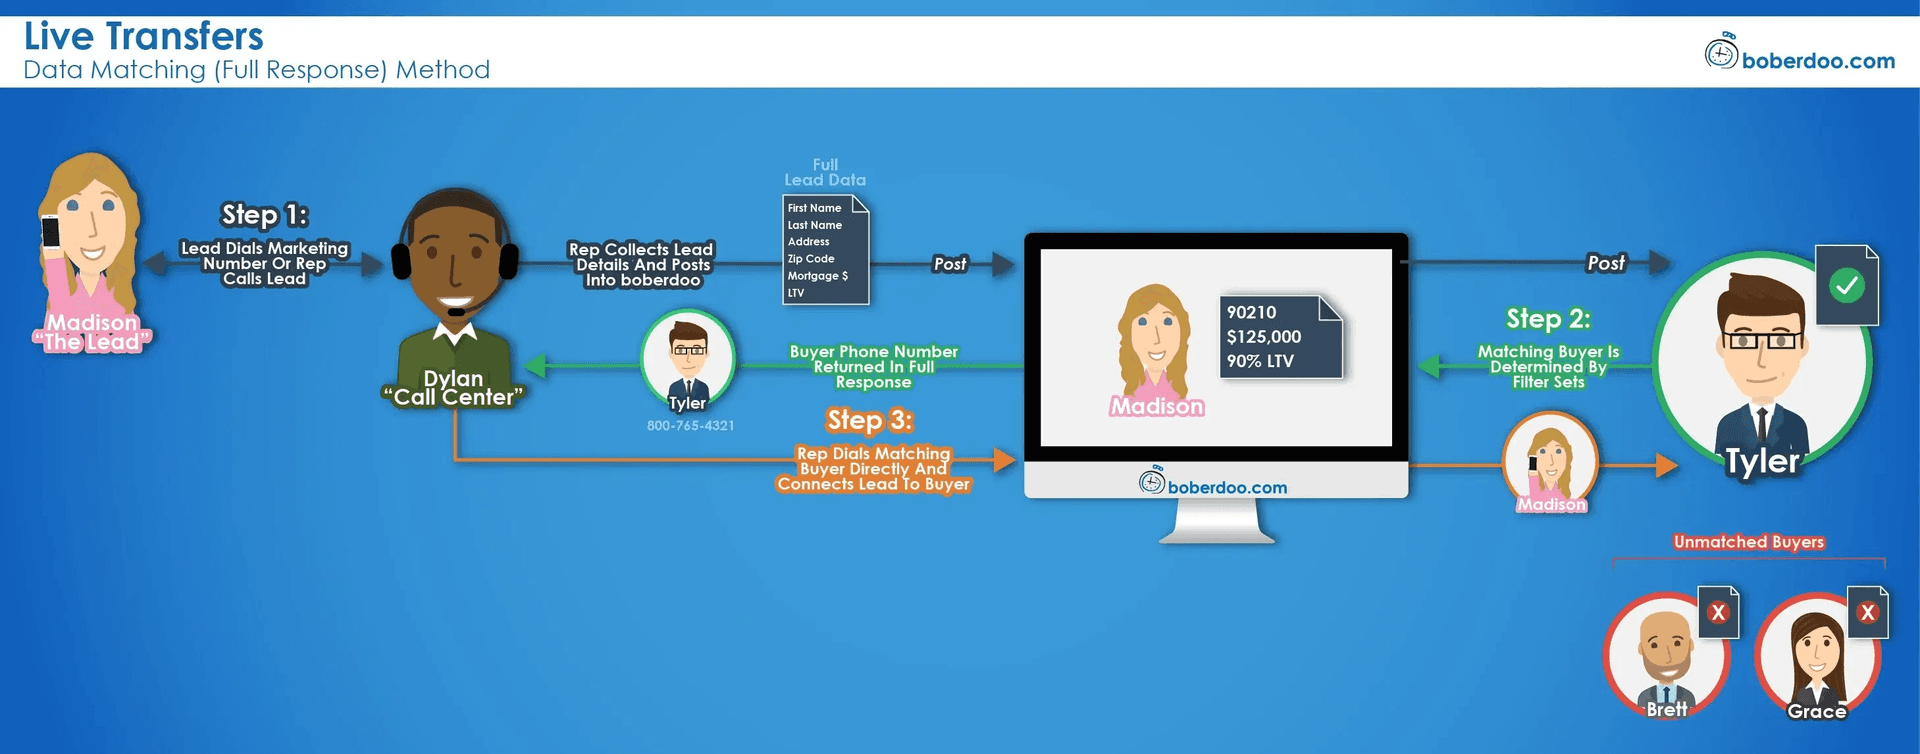Click the red X document on Brett
The image size is (1920, 754).
tap(1718, 612)
